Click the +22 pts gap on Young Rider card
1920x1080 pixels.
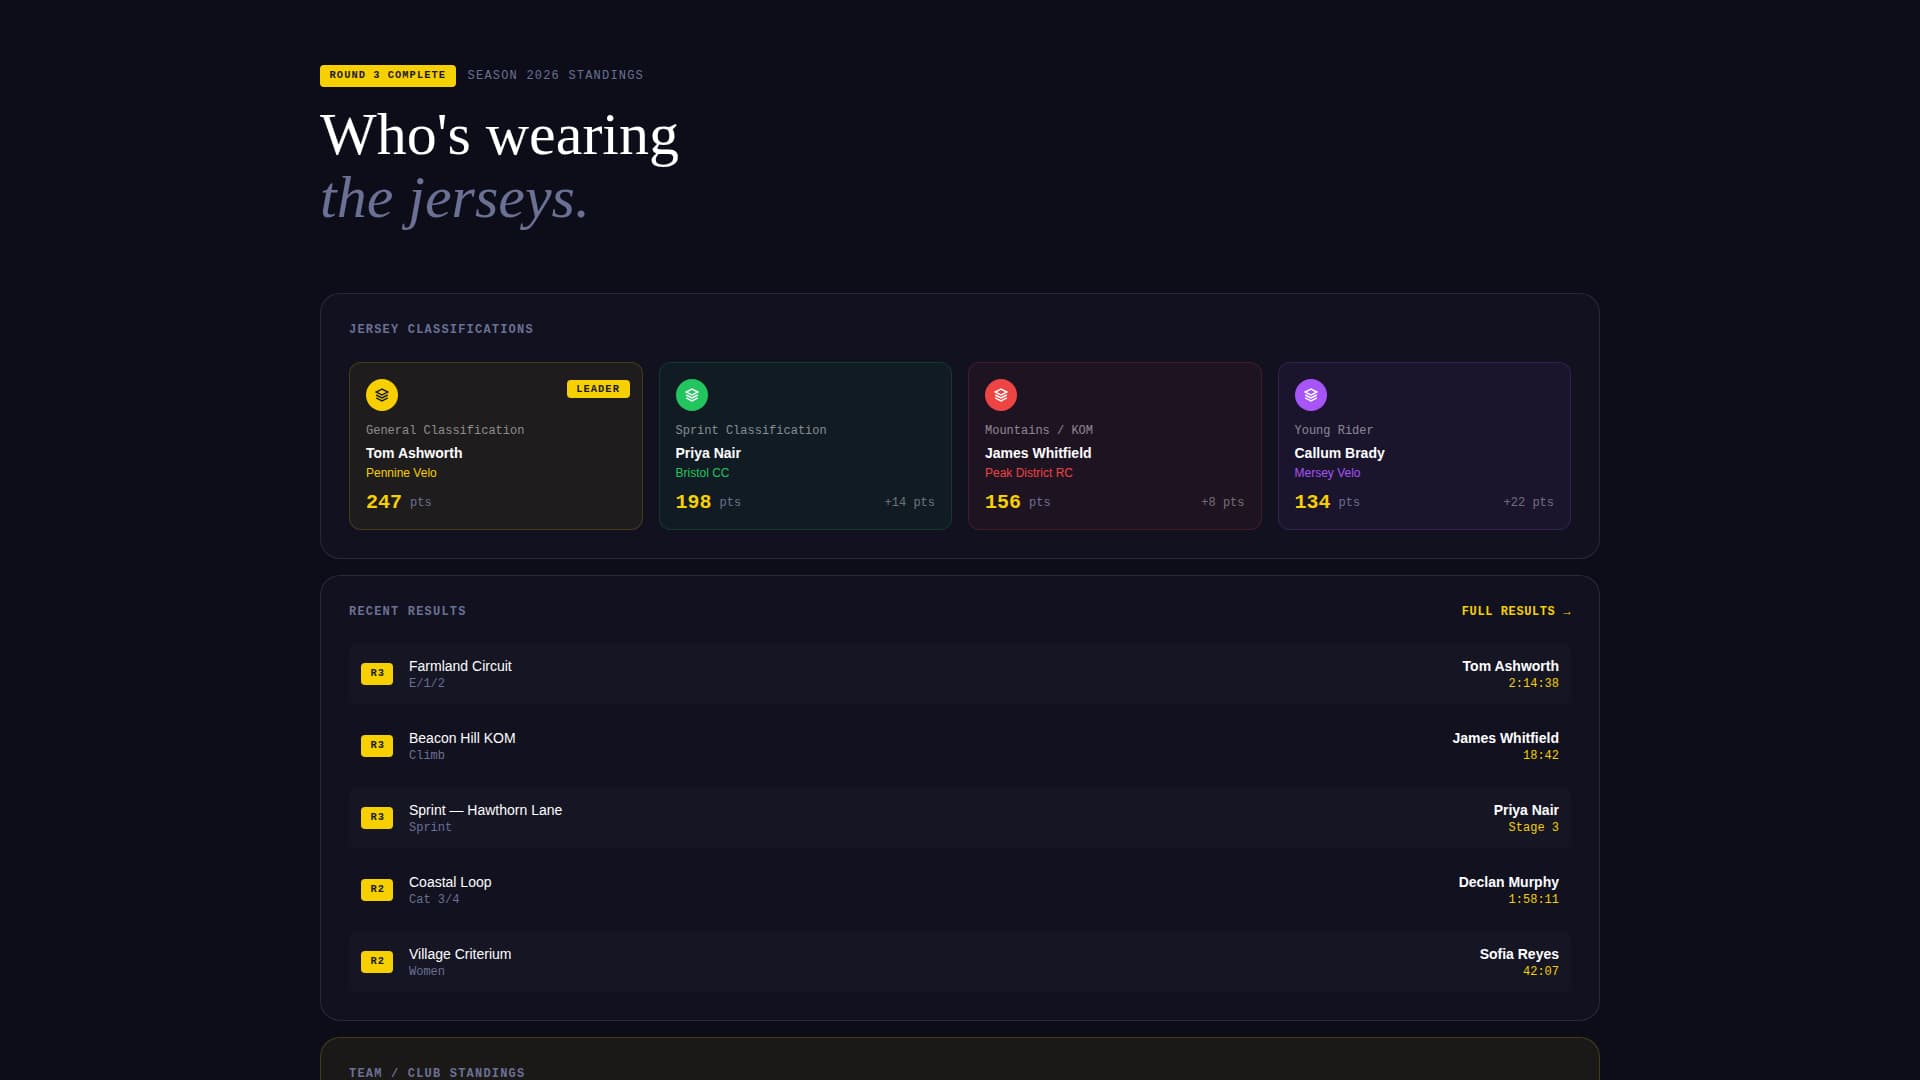1528,502
